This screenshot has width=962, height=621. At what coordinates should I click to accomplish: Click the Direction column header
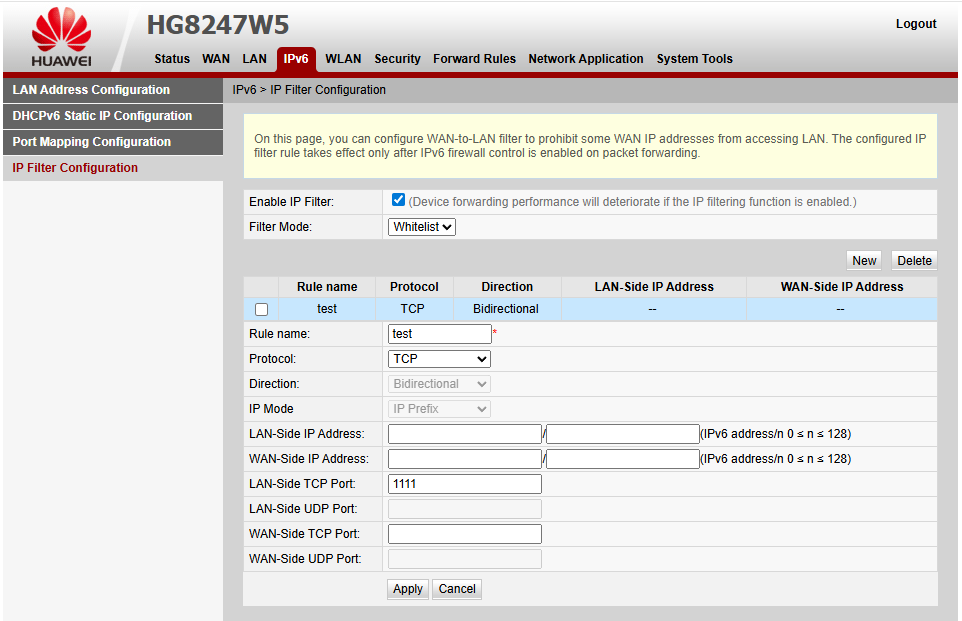pos(507,287)
